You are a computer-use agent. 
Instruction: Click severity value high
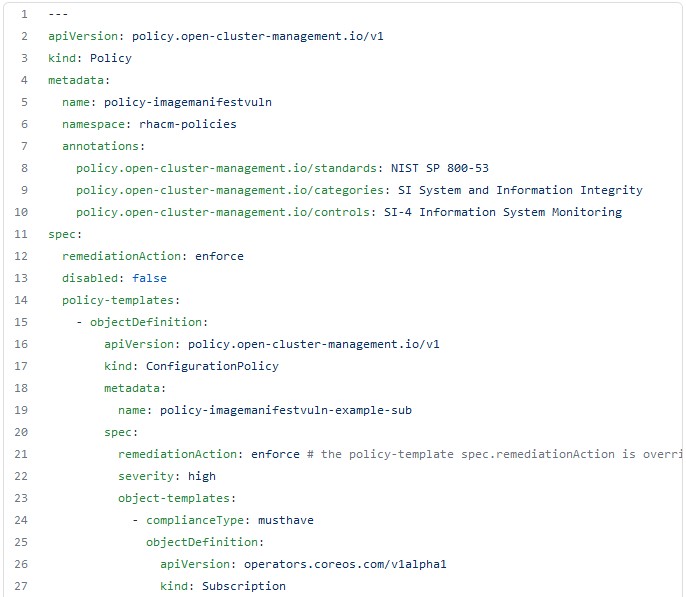point(202,476)
